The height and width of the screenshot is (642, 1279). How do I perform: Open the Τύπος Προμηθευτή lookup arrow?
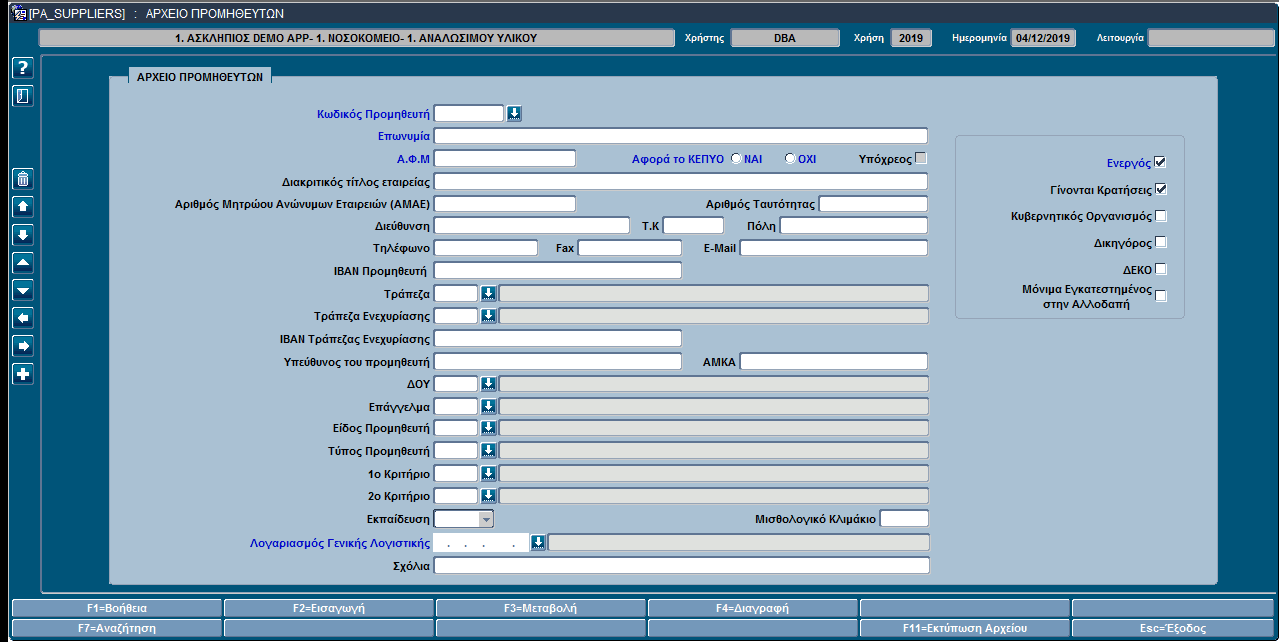488,451
